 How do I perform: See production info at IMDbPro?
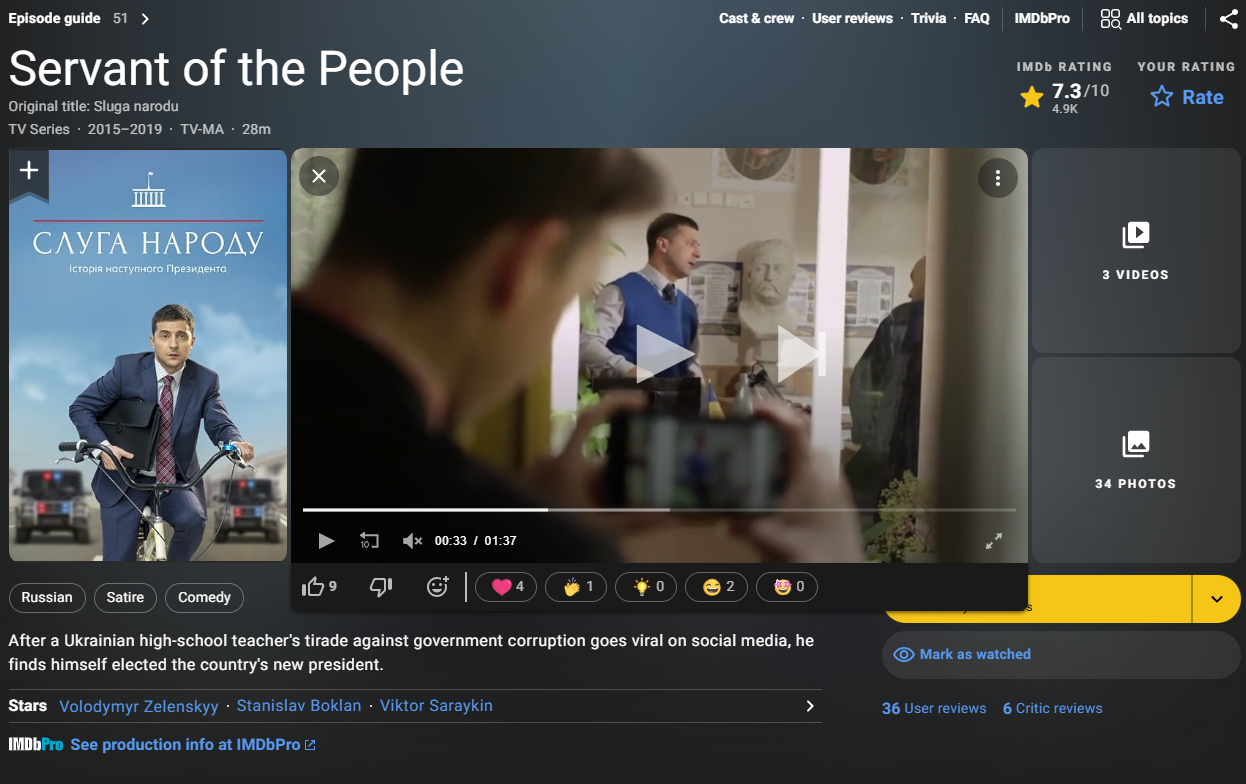[x=193, y=745]
